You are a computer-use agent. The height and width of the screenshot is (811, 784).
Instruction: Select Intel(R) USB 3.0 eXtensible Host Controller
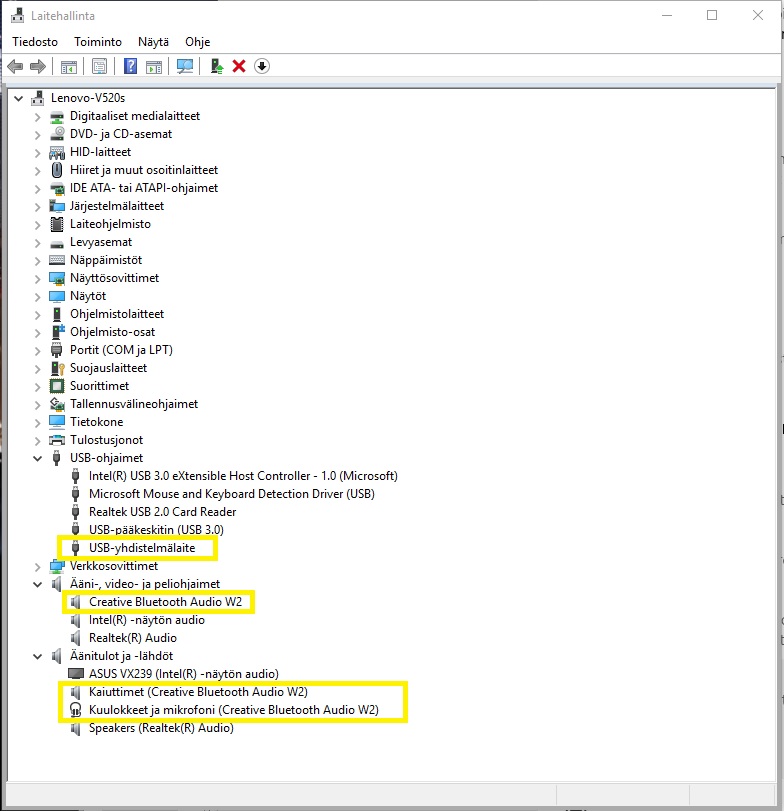[243, 476]
